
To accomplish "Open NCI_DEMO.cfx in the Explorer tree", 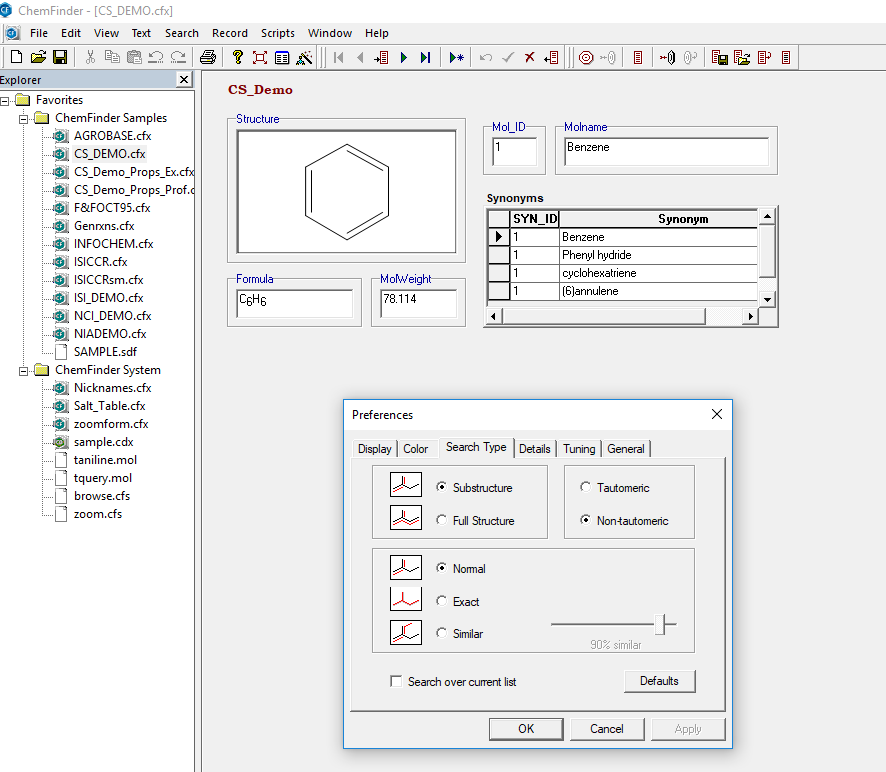I will [112, 316].
